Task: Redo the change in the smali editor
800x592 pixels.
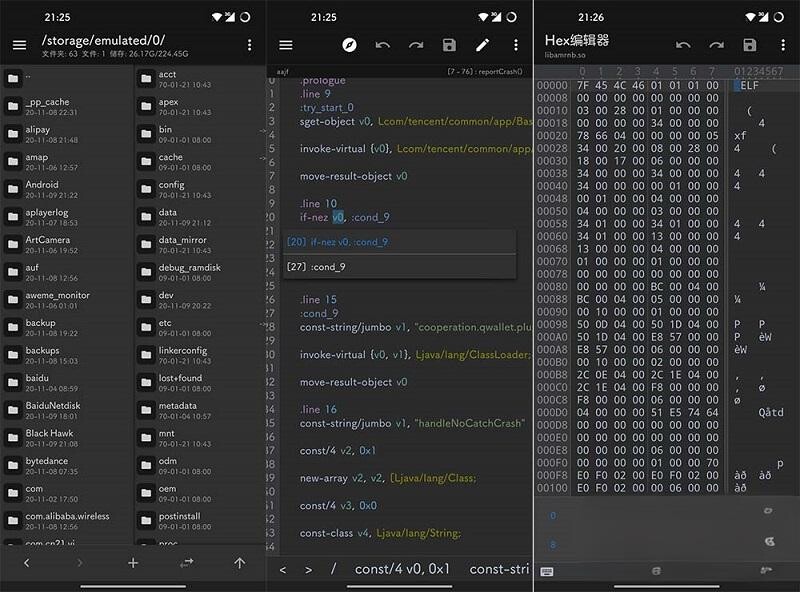Action: tap(416, 45)
